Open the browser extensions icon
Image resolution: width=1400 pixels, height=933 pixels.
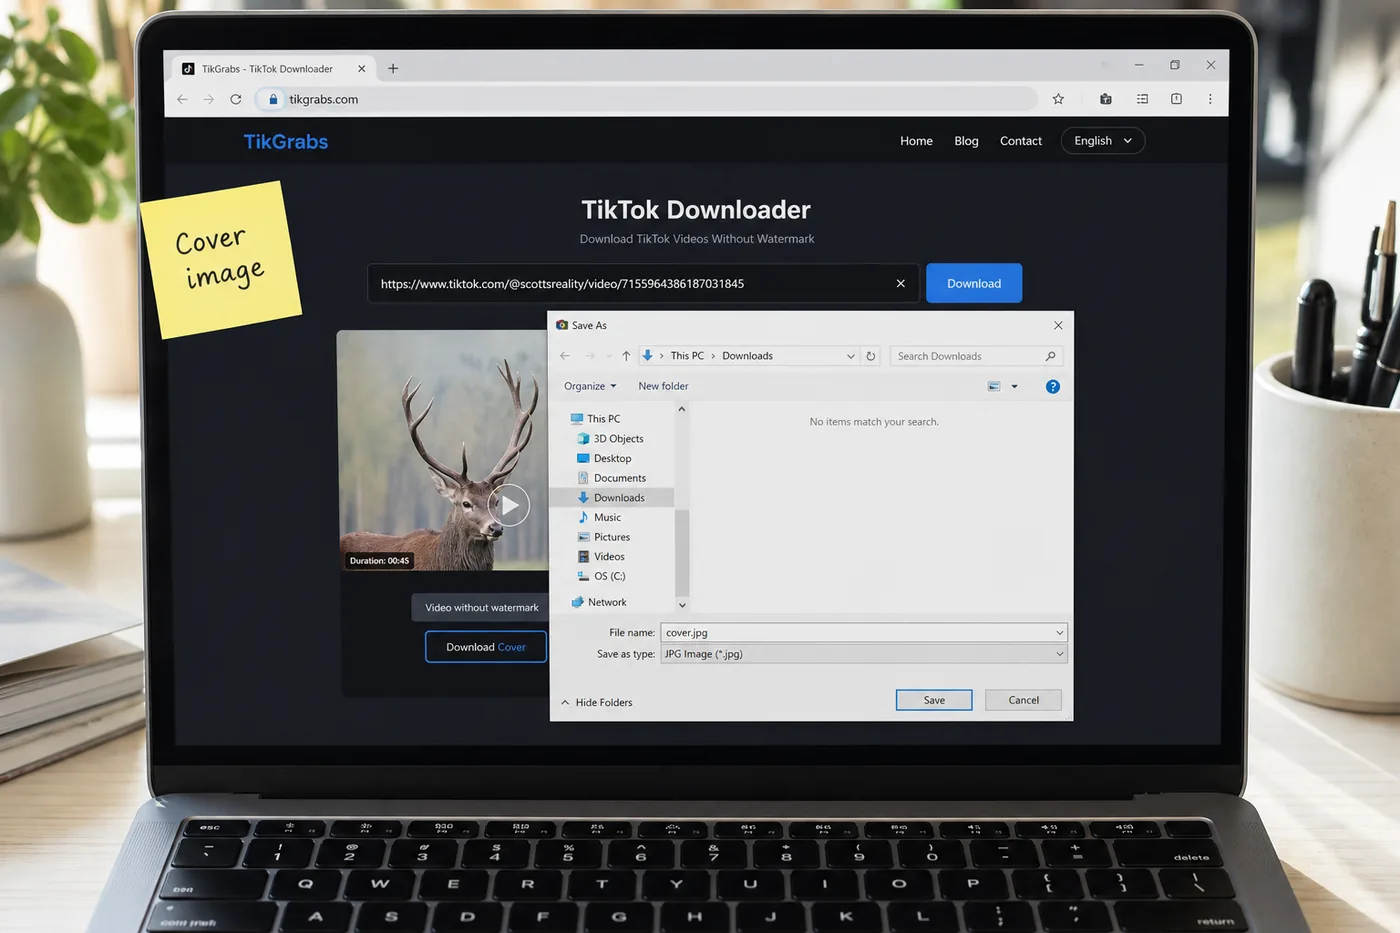click(x=1105, y=99)
